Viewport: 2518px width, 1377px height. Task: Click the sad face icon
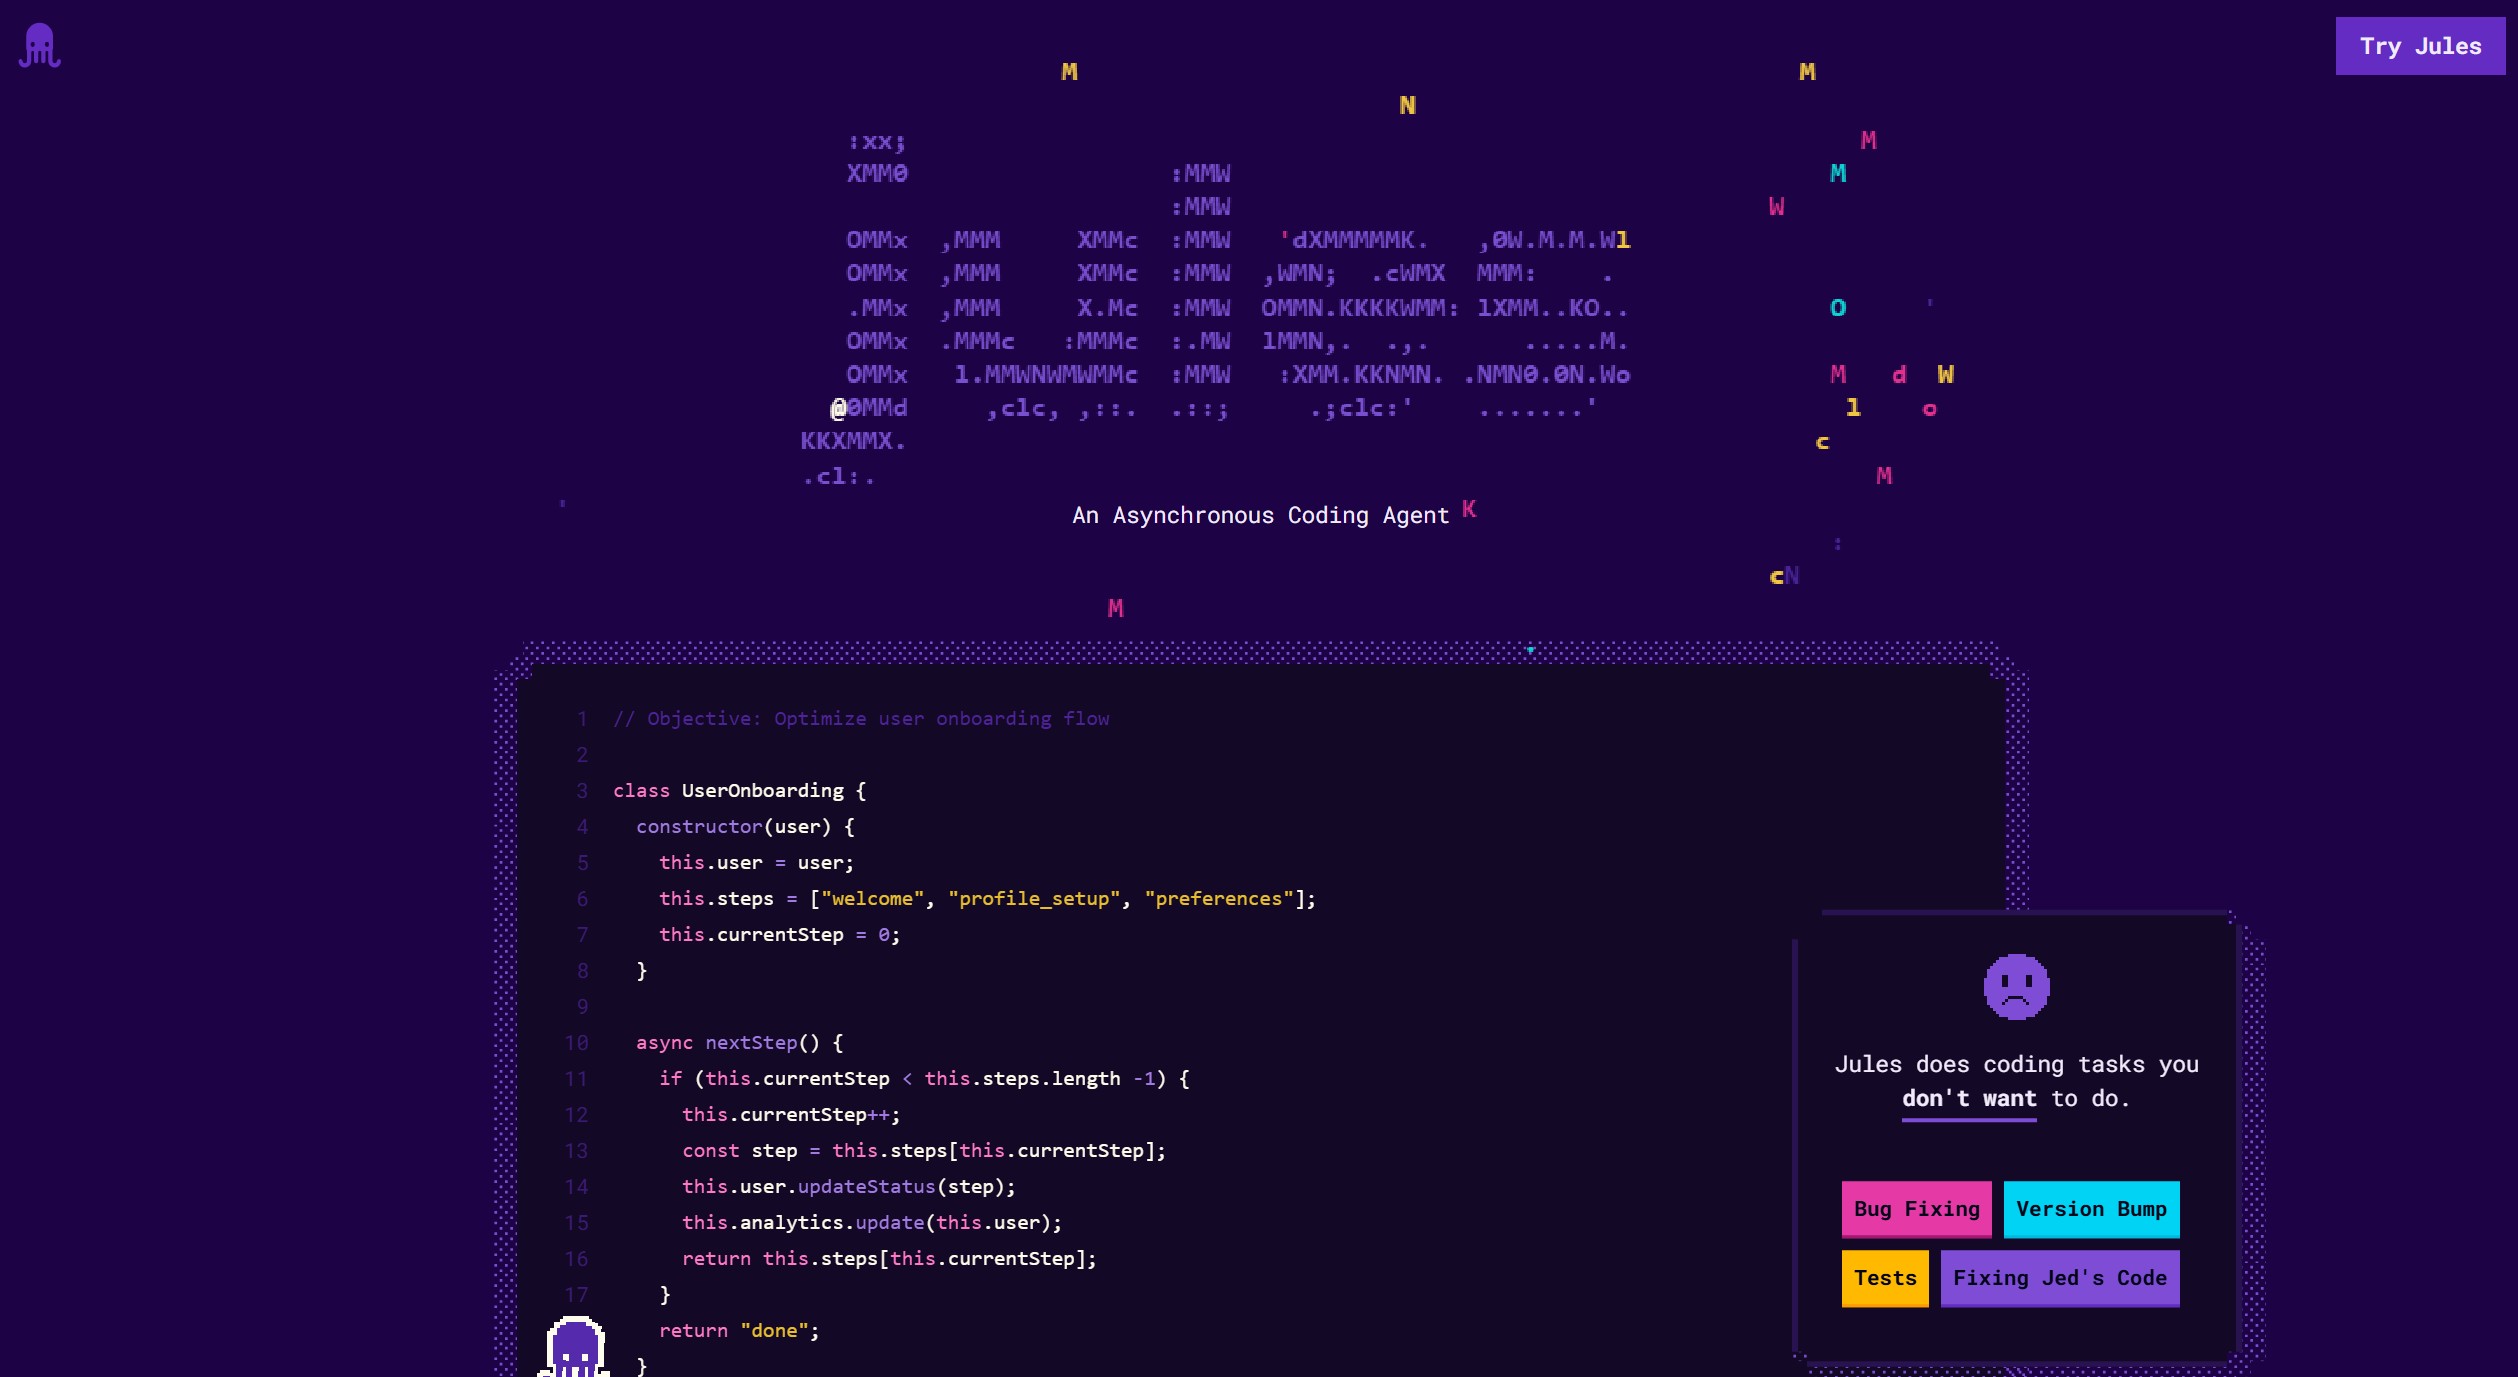coord(2016,987)
